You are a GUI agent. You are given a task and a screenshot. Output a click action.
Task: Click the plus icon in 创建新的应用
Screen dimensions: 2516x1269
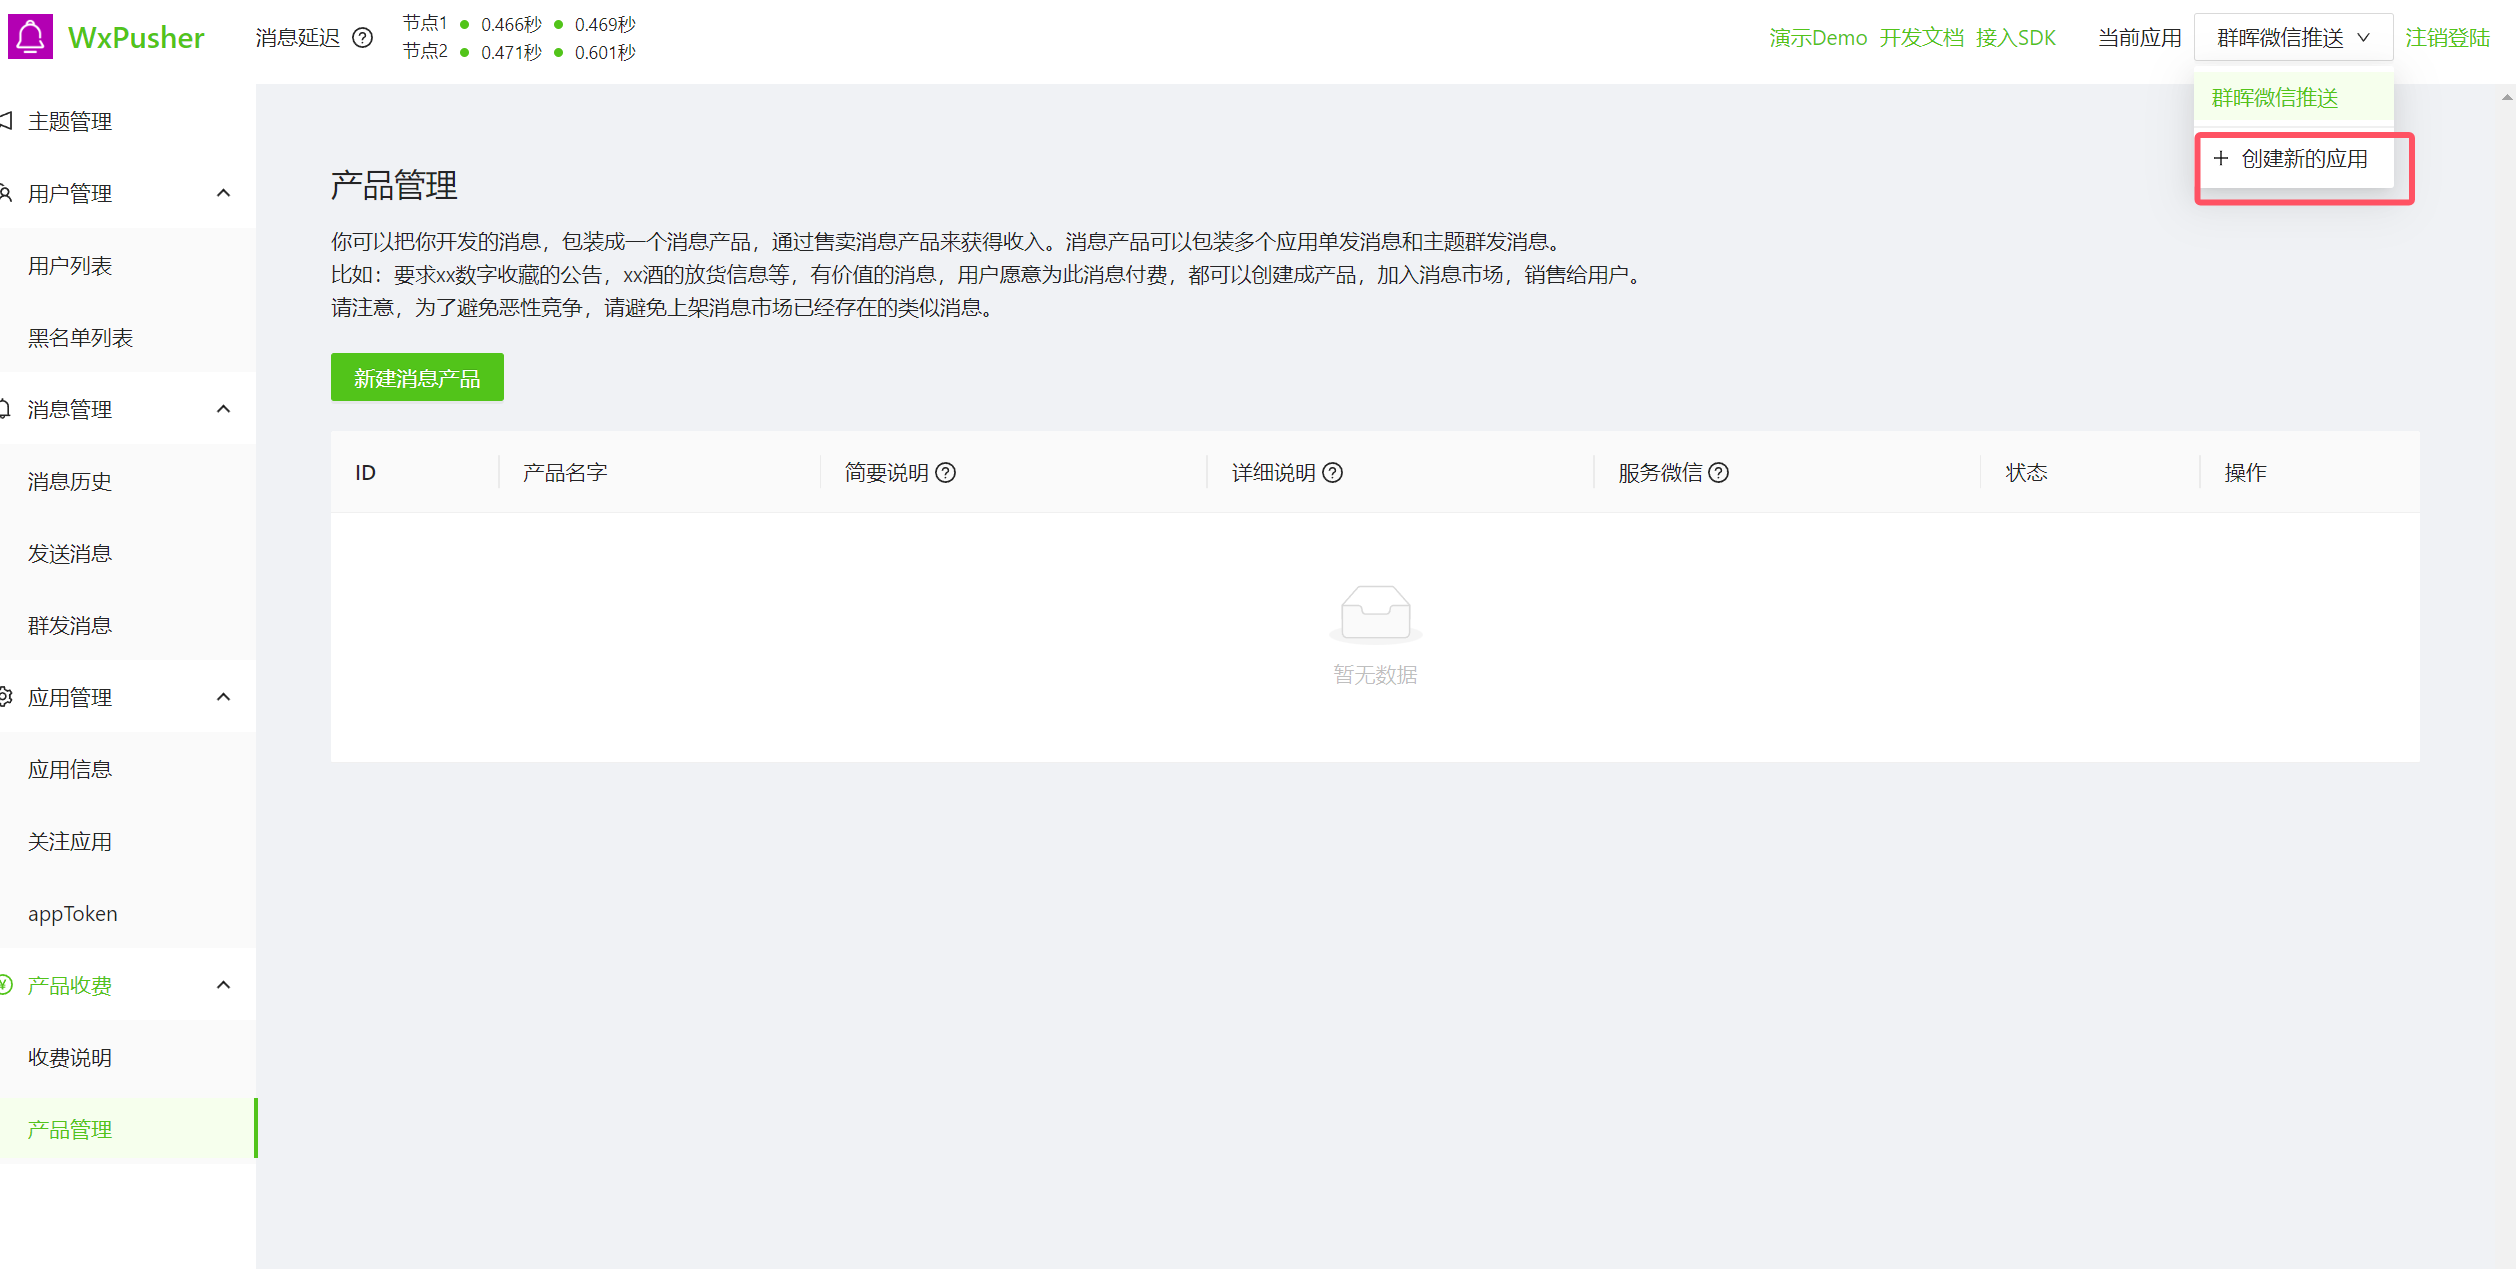tap(2221, 158)
